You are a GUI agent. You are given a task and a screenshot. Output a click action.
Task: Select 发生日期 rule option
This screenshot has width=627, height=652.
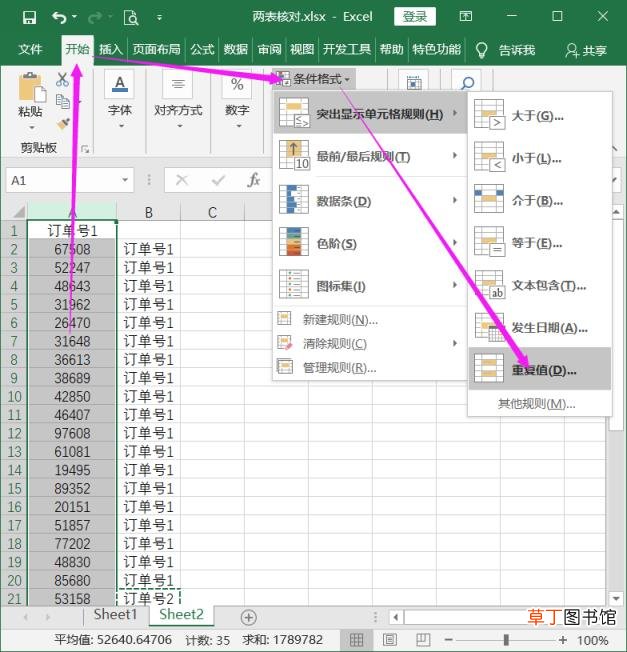tap(540, 327)
